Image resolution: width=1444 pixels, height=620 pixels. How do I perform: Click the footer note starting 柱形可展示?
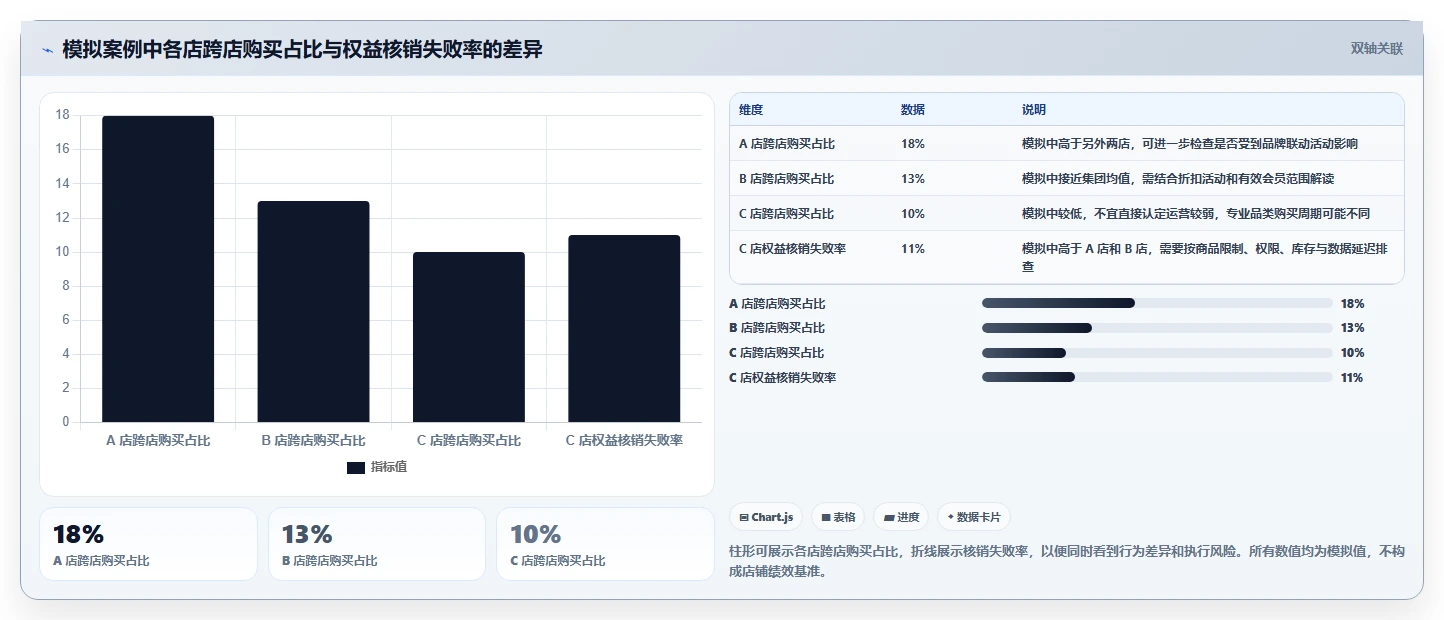click(x=1067, y=562)
